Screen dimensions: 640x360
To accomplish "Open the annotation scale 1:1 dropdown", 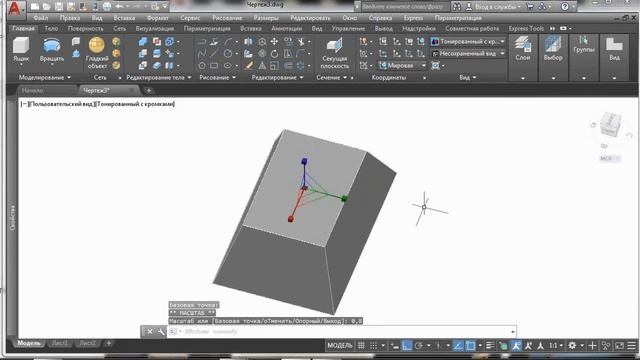I will 556,346.
